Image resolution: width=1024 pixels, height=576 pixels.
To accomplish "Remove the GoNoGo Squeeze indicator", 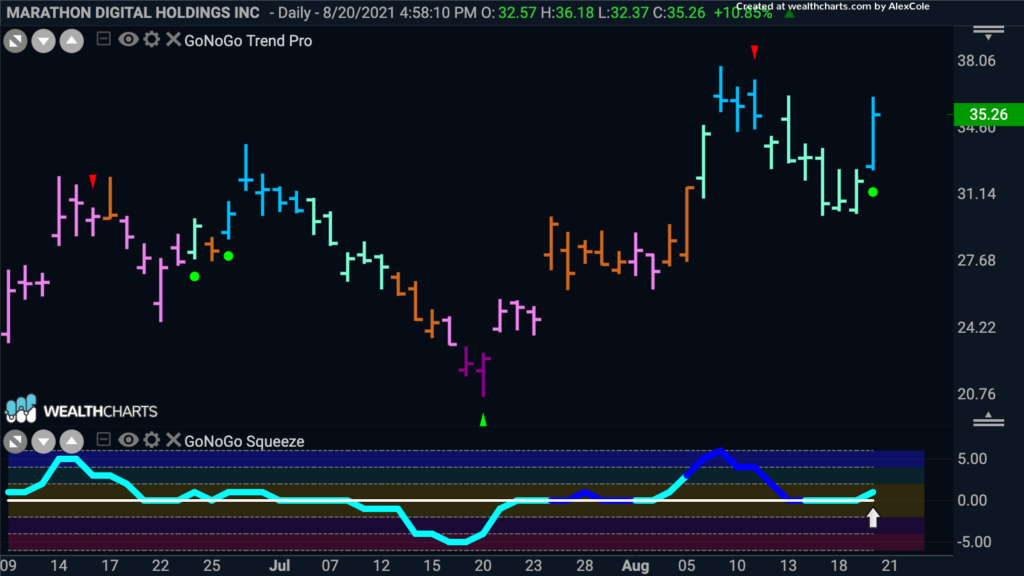I will coord(173,440).
